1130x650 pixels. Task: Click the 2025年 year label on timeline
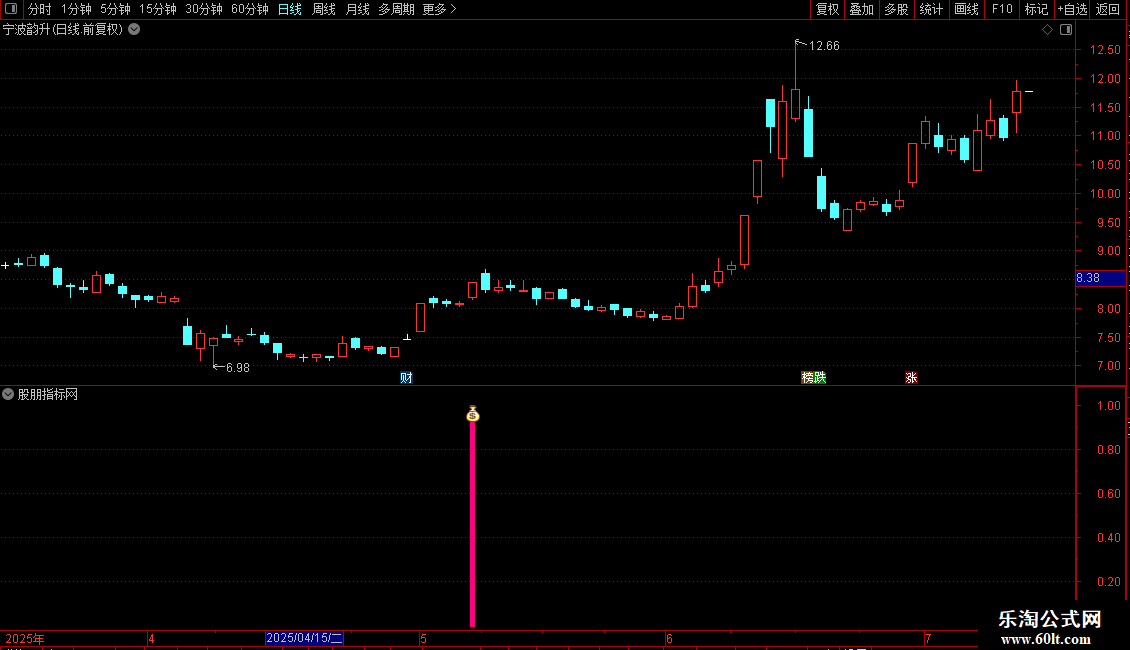[x=25, y=638]
